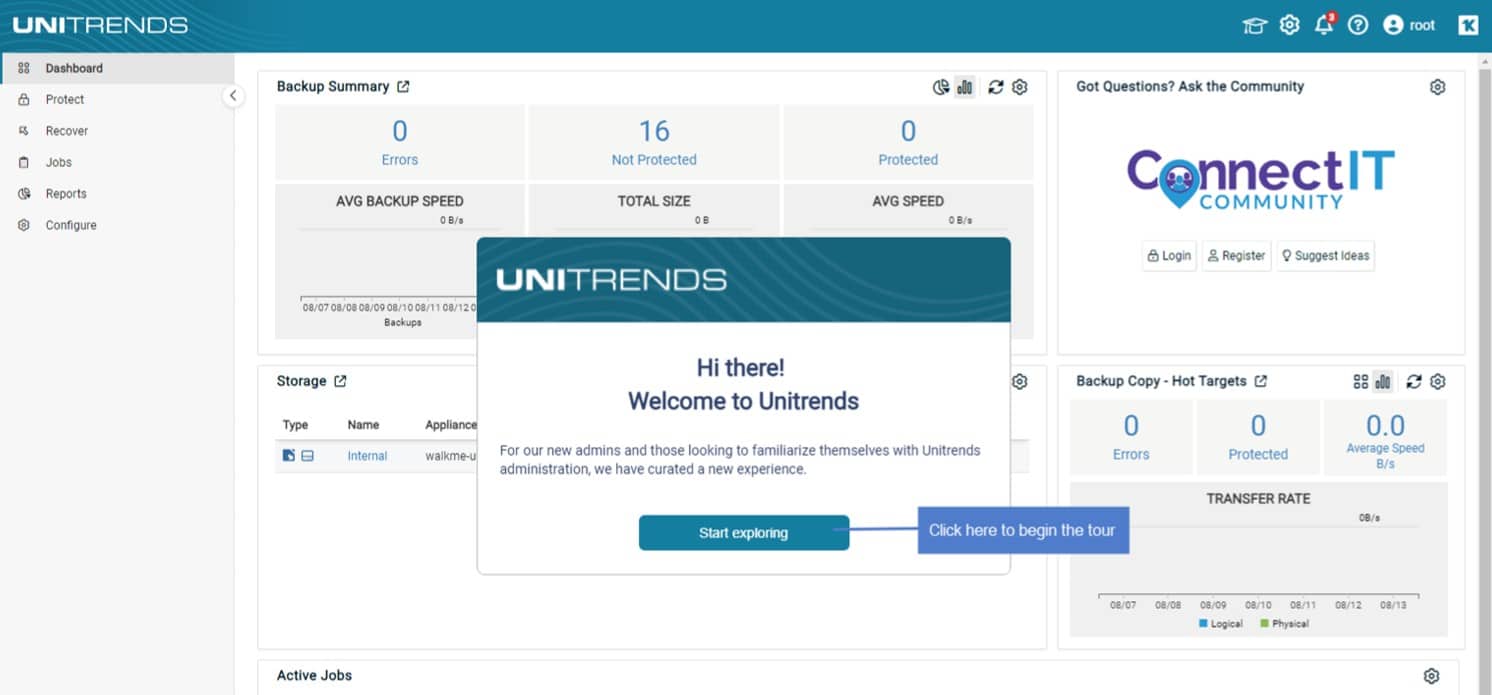
Task: Click the disk icon in Internal row
Action: point(308,456)
